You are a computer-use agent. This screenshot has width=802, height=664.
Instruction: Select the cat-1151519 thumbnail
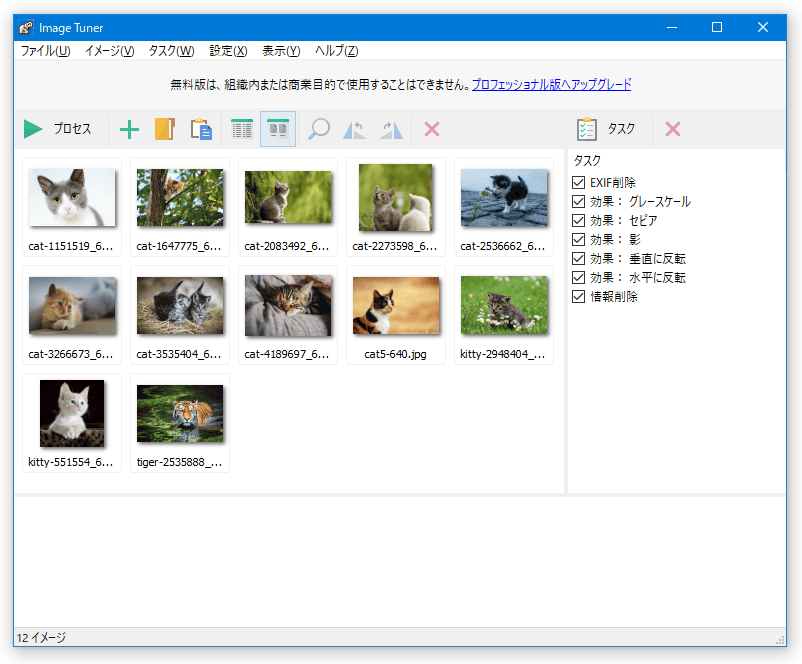[72, 207]
